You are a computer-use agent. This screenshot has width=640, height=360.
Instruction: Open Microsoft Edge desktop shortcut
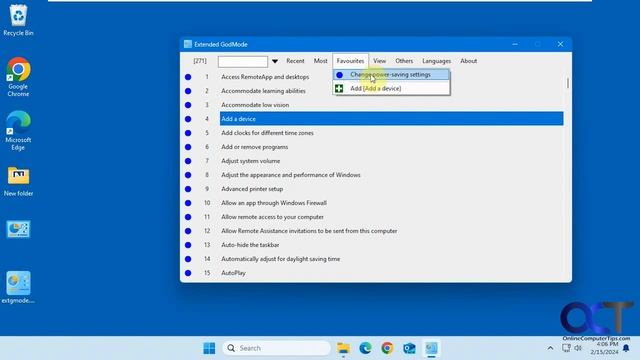click(18, 131)
